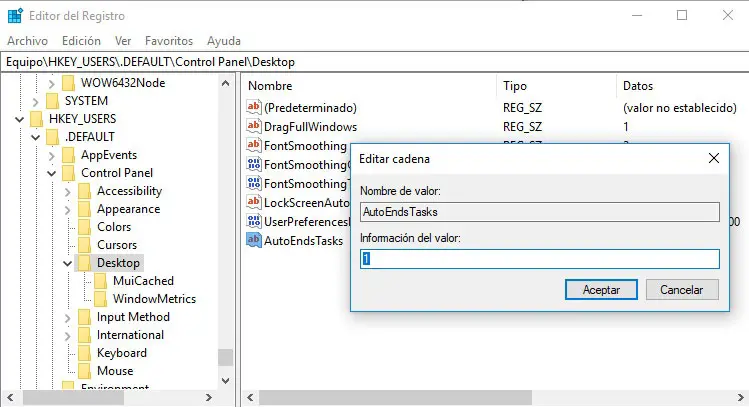The height and width of the screenshot is (407, 749).
Task: Expand the Accessibility key arrow
Action: coord(67,191)
